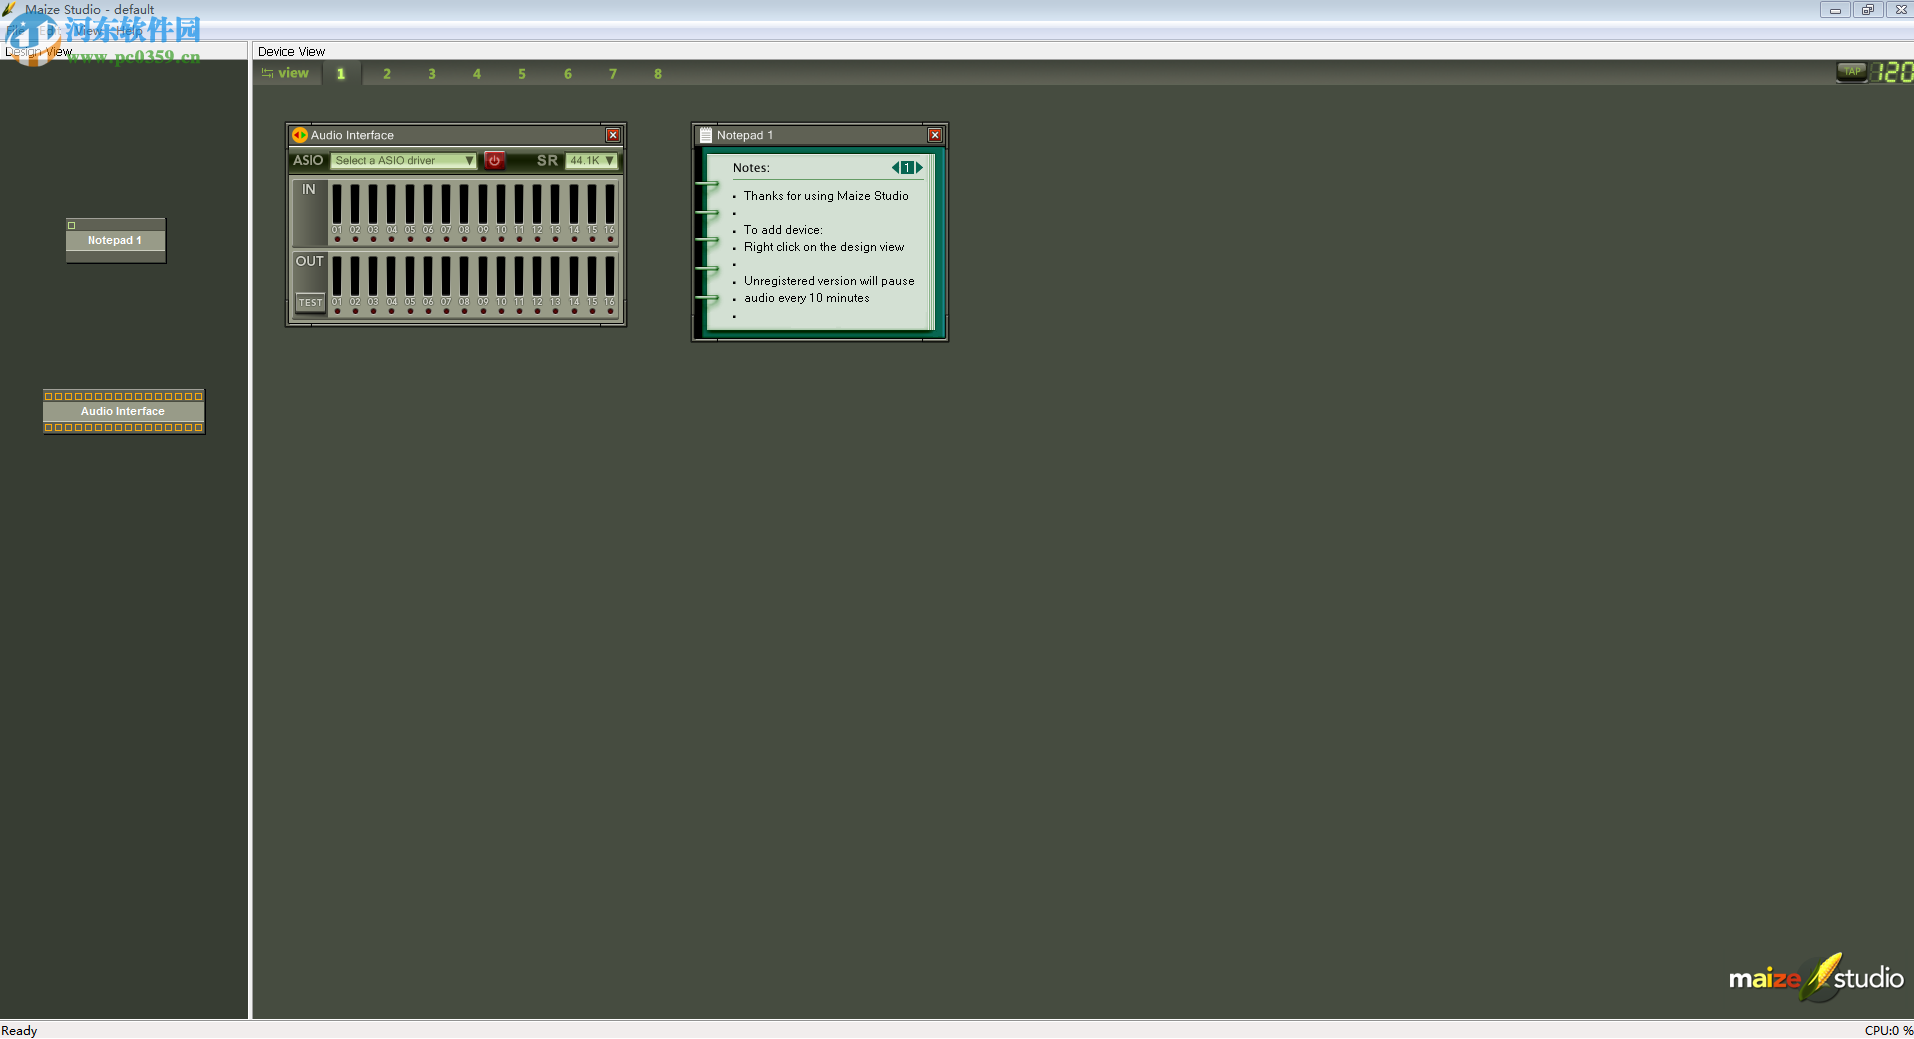Click the TEST button in Audio Interface
Viewport: 1914px width, 1039px height.
(x=310, y=302)
